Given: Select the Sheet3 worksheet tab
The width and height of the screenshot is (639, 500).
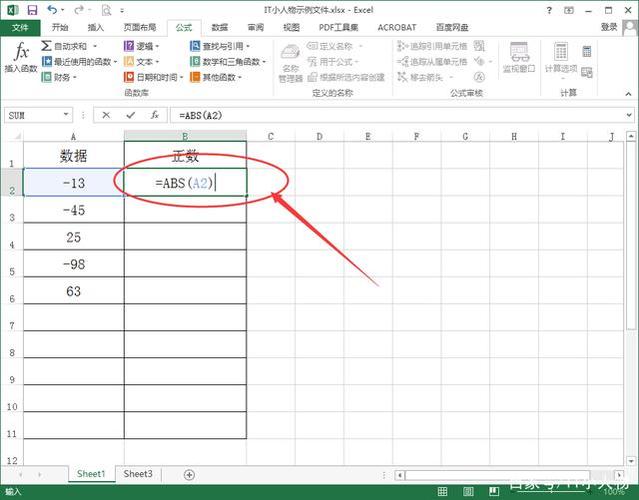Looking at the screenshot, I should point(138,474).
